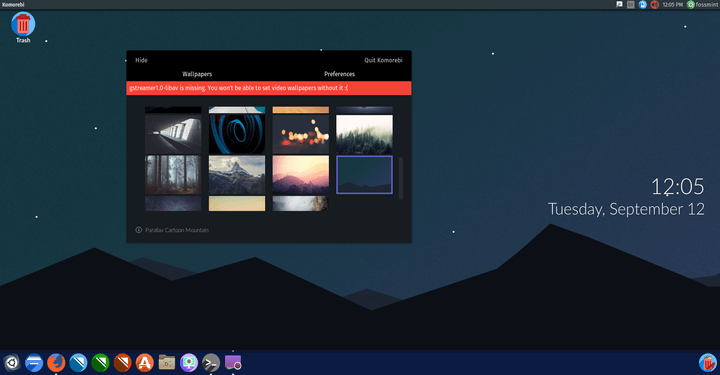Image resolution: width=720 pixels, height=375 pixels.
Task: Select the beige sand wallpaper thumbnail
Action: point(237,204)
